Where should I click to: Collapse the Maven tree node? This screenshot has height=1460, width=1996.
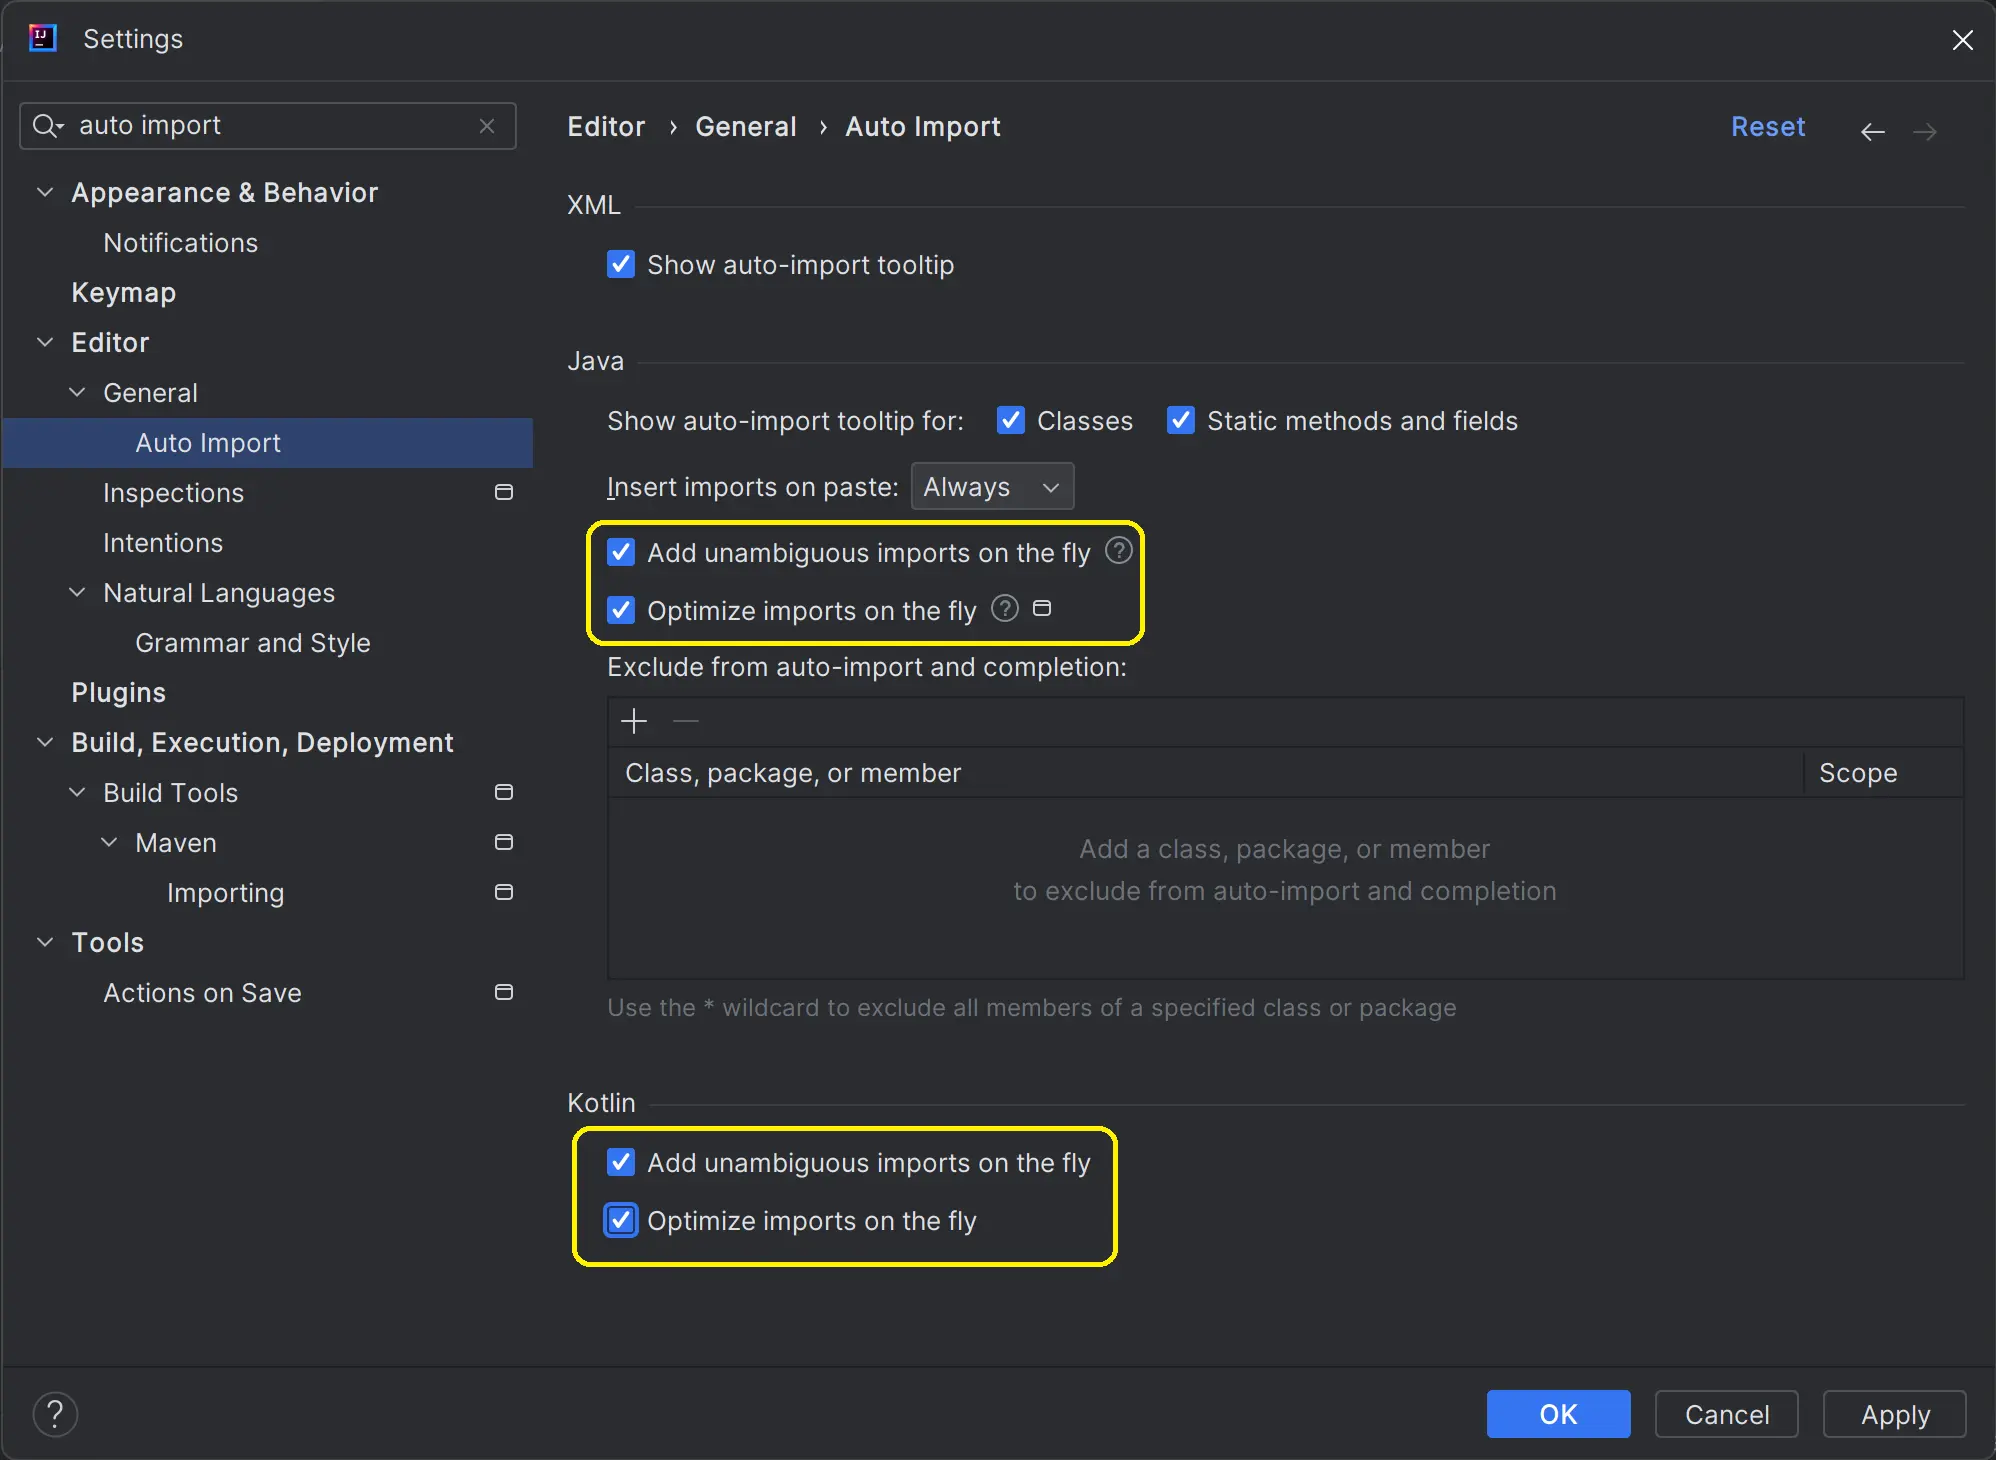click(x=109, y=842)
